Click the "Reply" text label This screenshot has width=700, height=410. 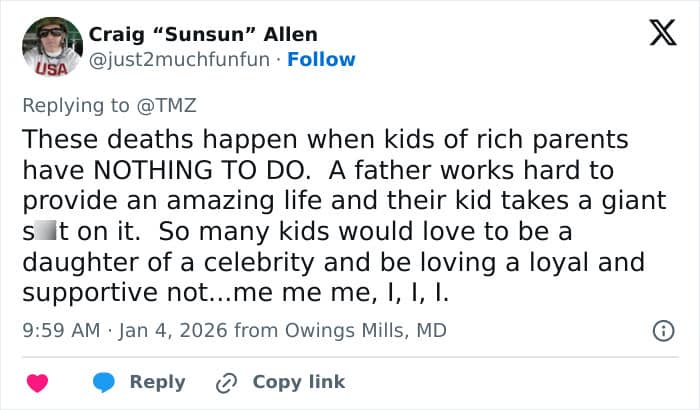tap(158, 382)
